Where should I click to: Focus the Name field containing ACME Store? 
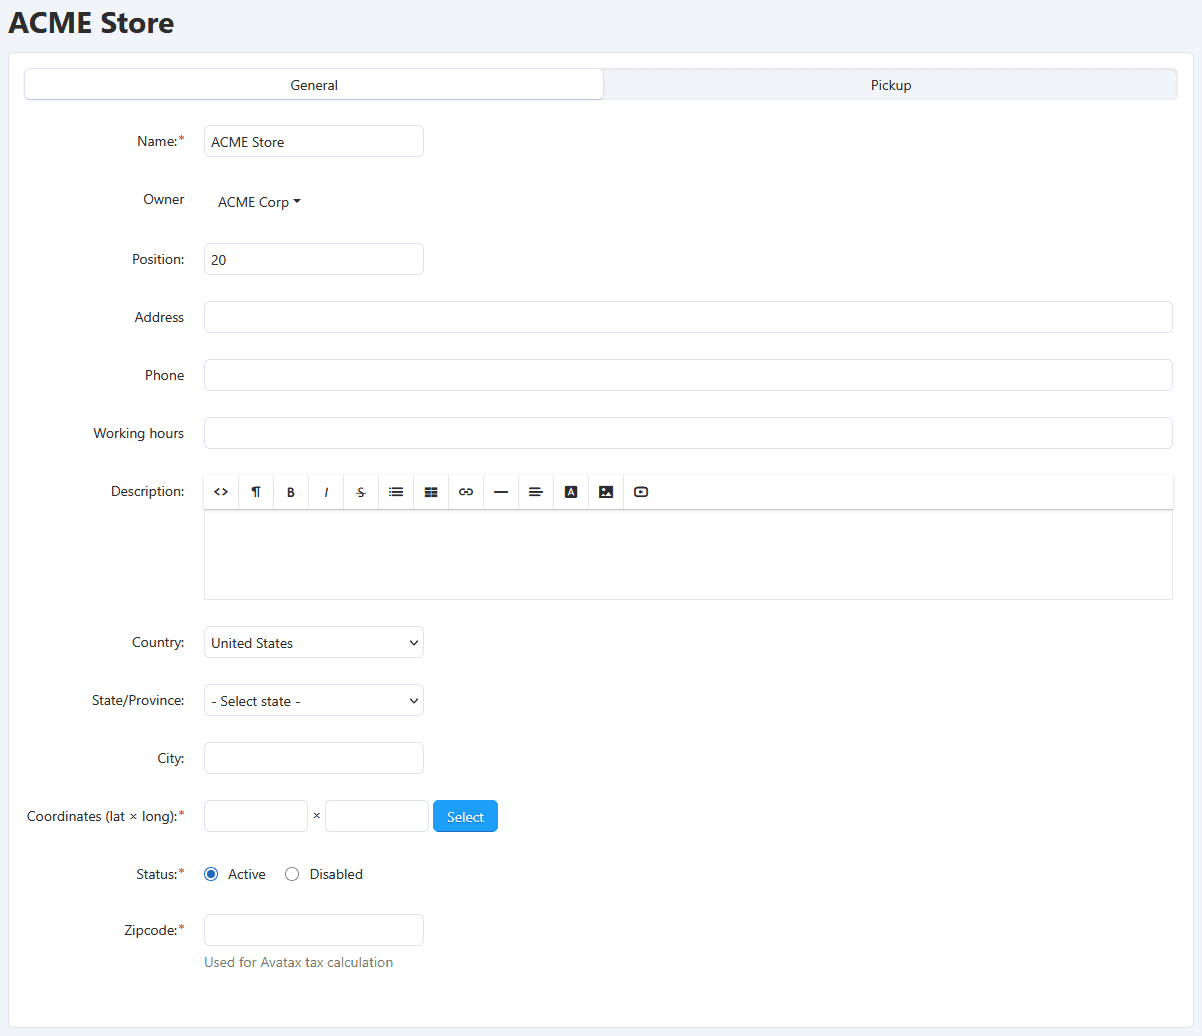point(314,141)
